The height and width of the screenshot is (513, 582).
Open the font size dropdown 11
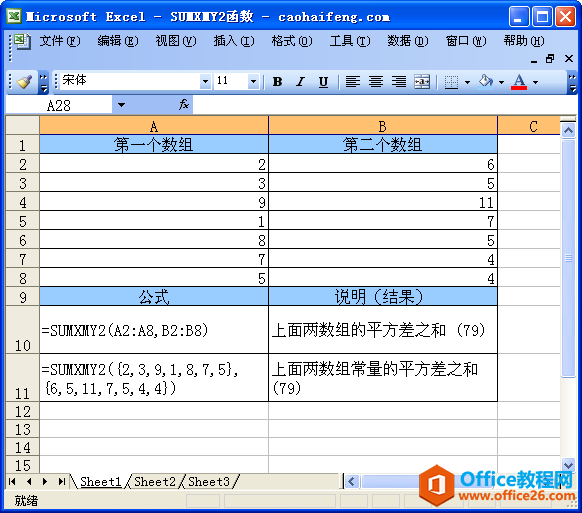(x=254, y=81)
